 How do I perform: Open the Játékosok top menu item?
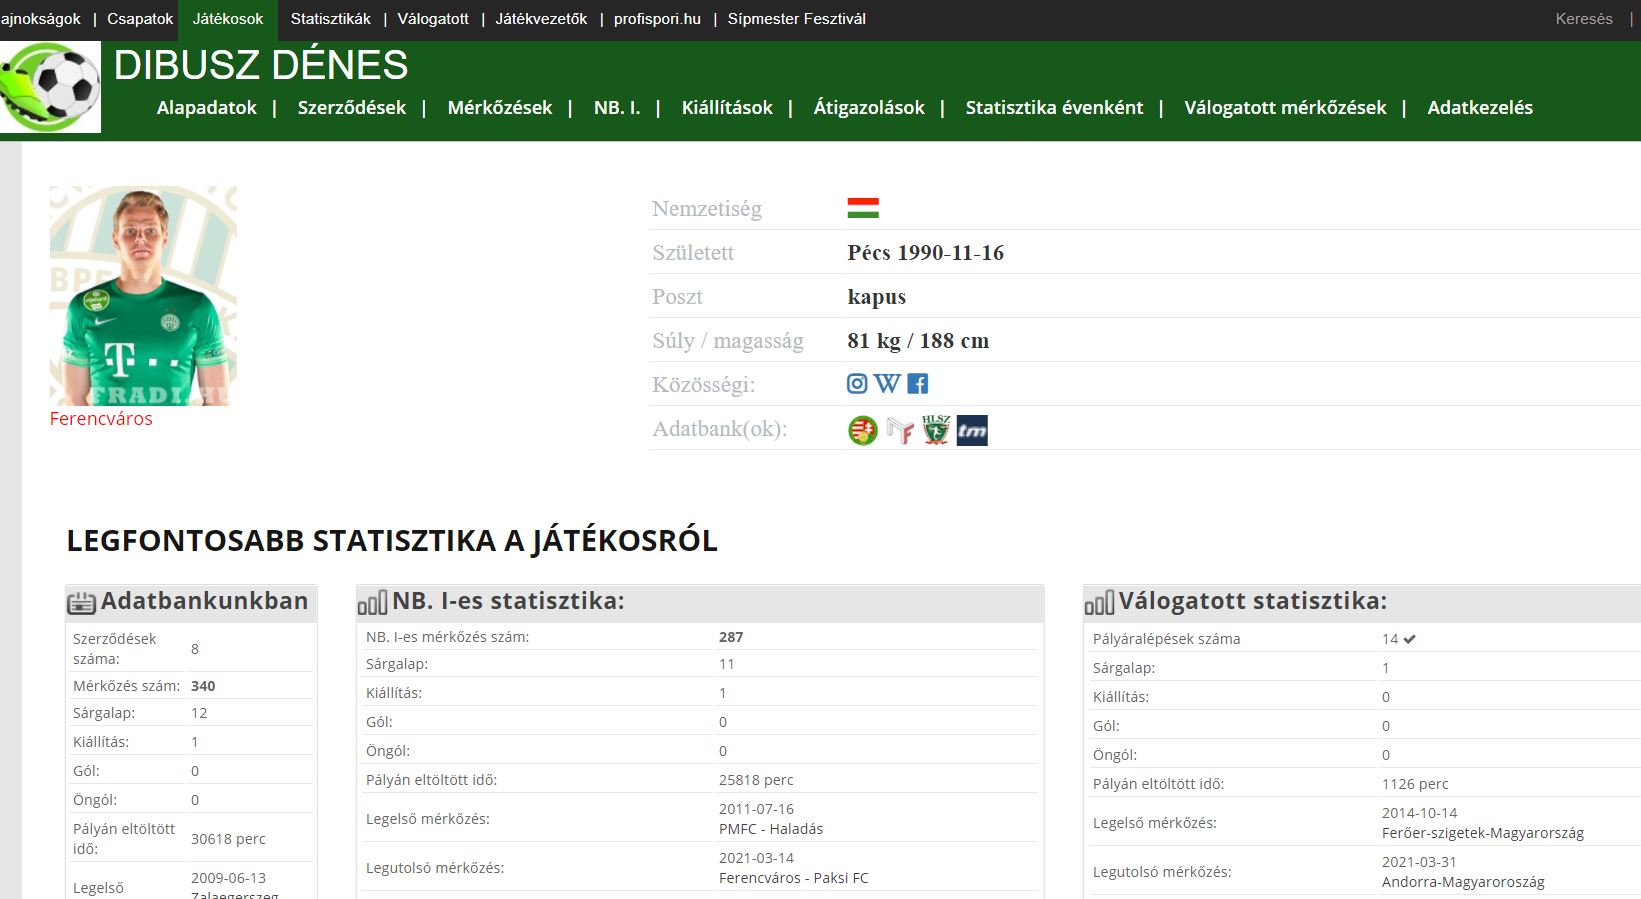[x=228, y=19]
